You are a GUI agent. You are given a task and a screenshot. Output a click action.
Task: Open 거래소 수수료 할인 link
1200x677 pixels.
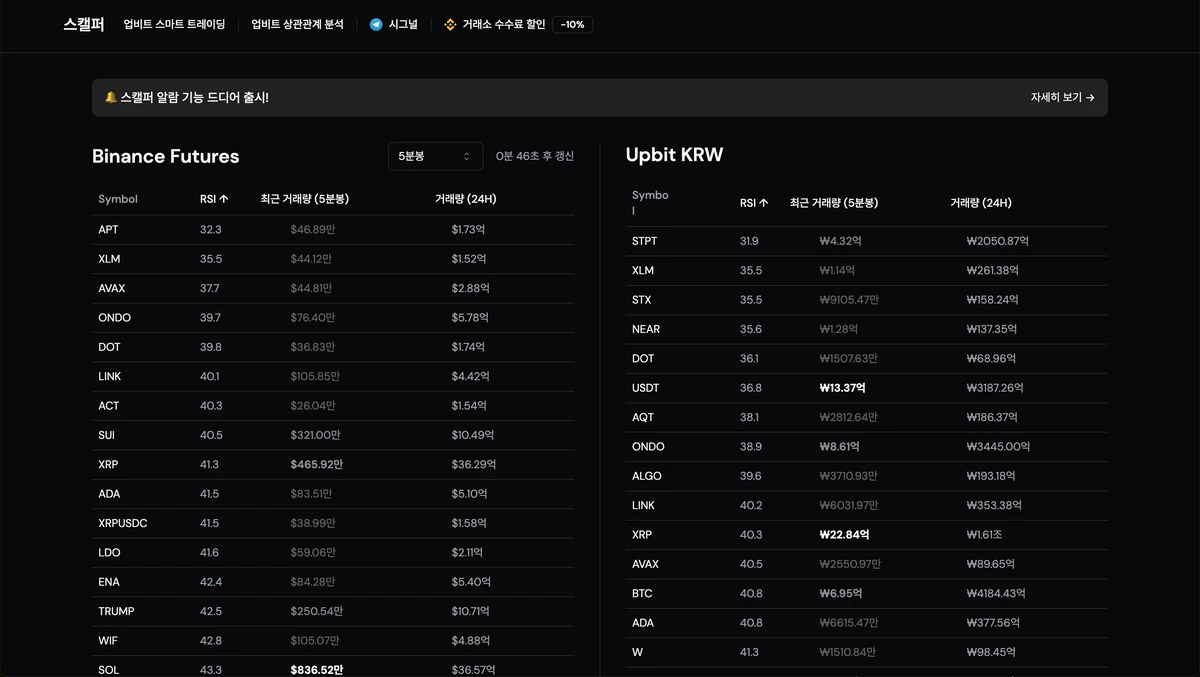click(x=504, y=24)
